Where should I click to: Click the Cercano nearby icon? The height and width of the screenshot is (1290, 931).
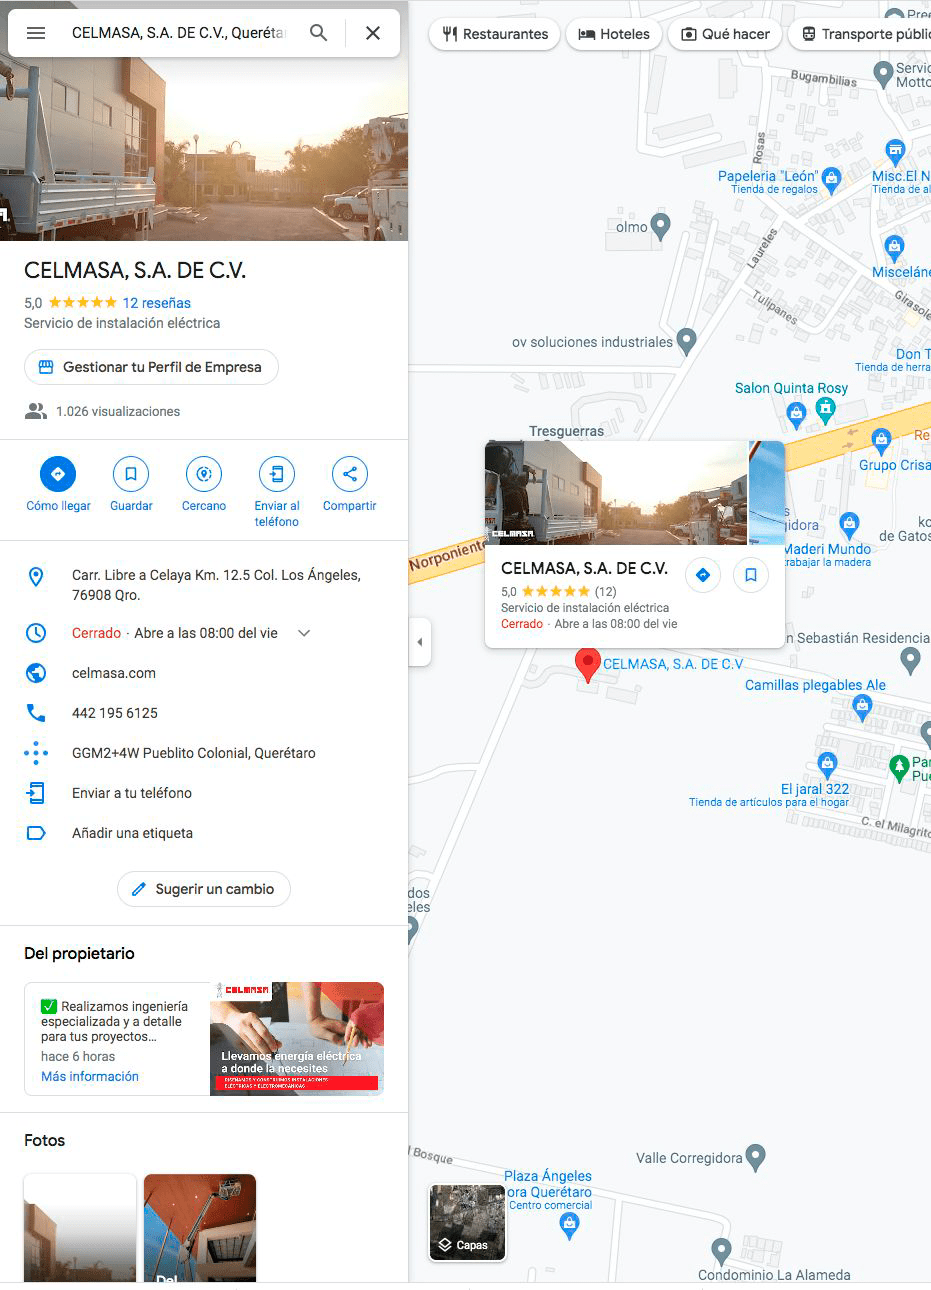click(204, 474)
